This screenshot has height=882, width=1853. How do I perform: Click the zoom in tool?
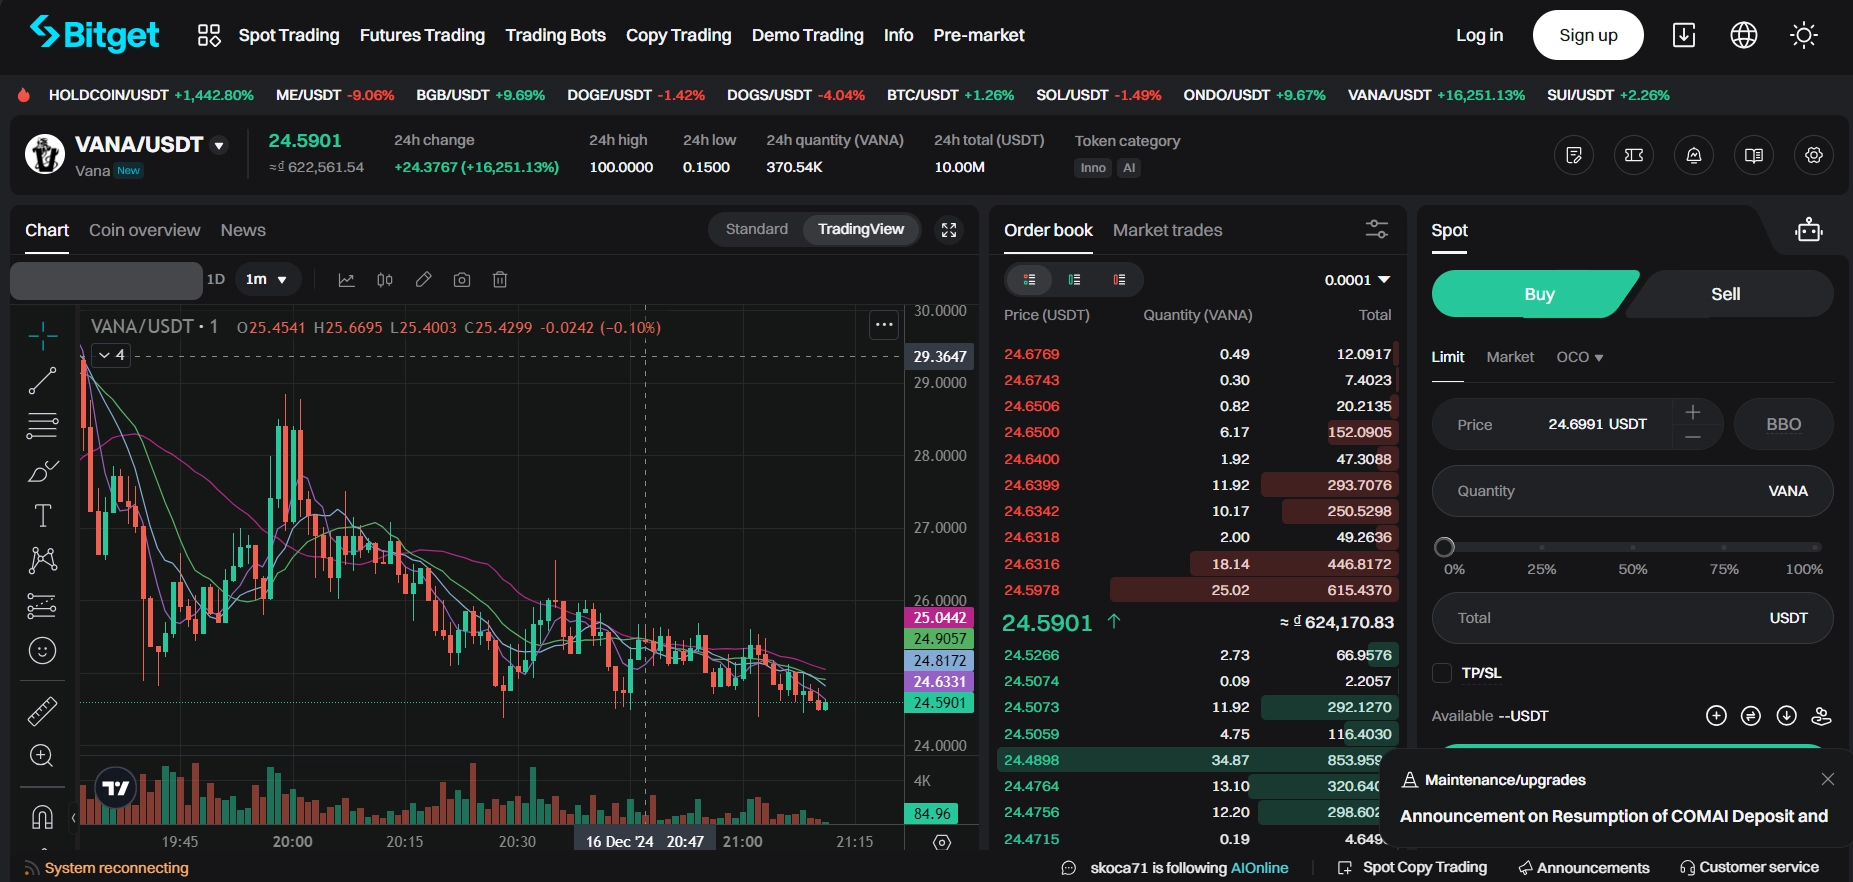42,756
